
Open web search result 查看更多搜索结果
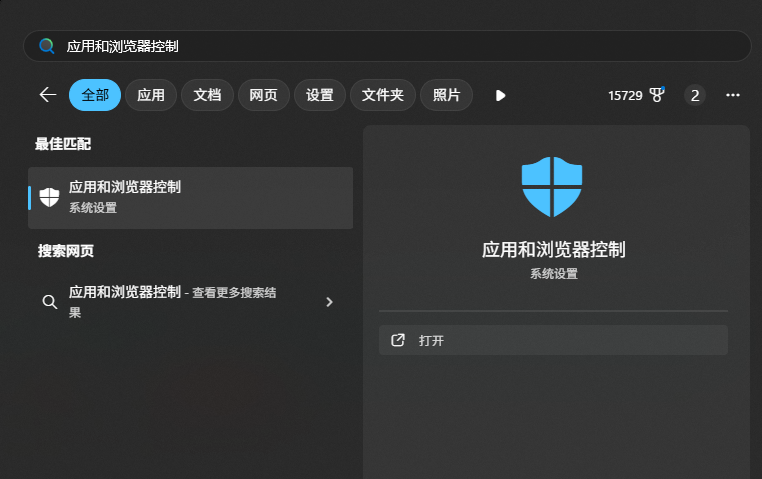click(x=190, y=302)
